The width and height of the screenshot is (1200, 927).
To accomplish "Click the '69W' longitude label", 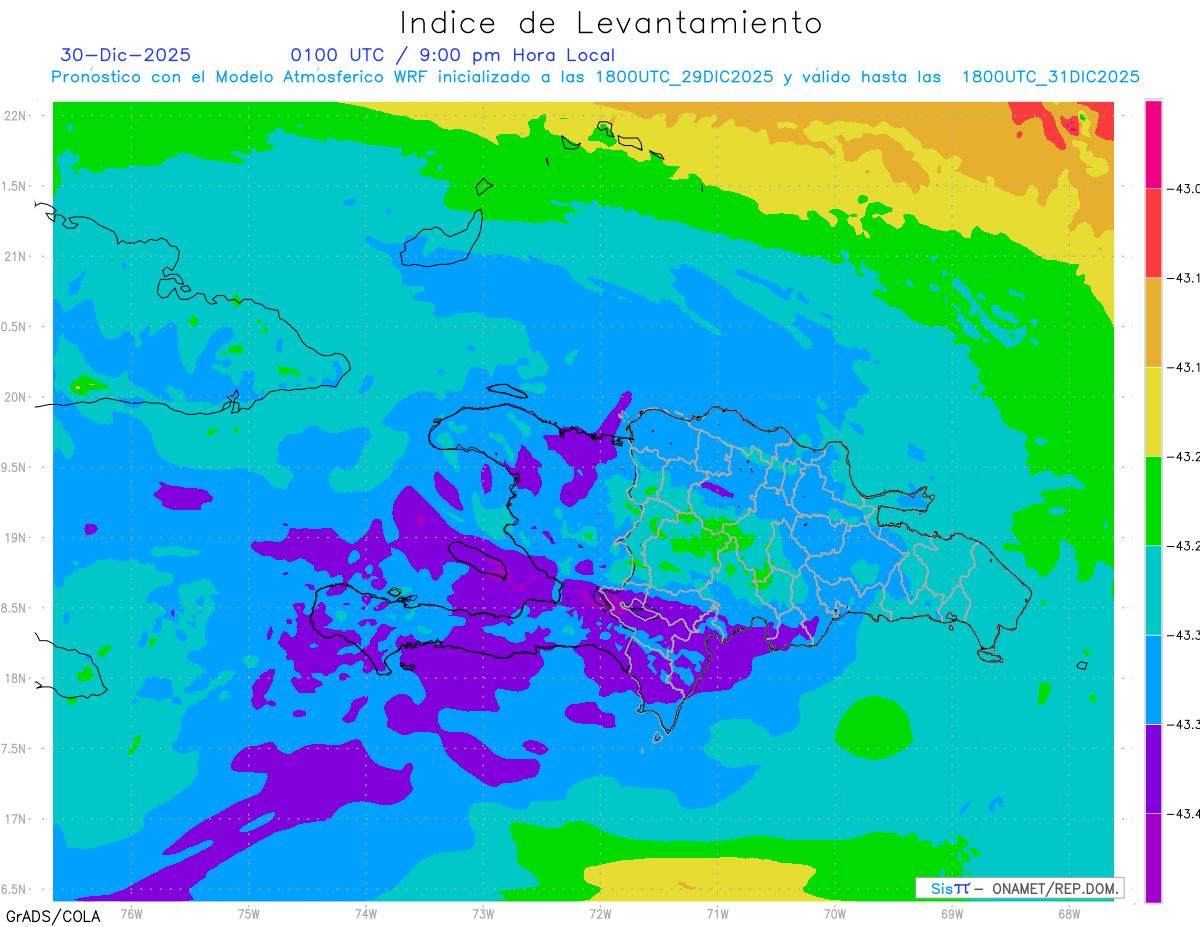I will point(952,913).
